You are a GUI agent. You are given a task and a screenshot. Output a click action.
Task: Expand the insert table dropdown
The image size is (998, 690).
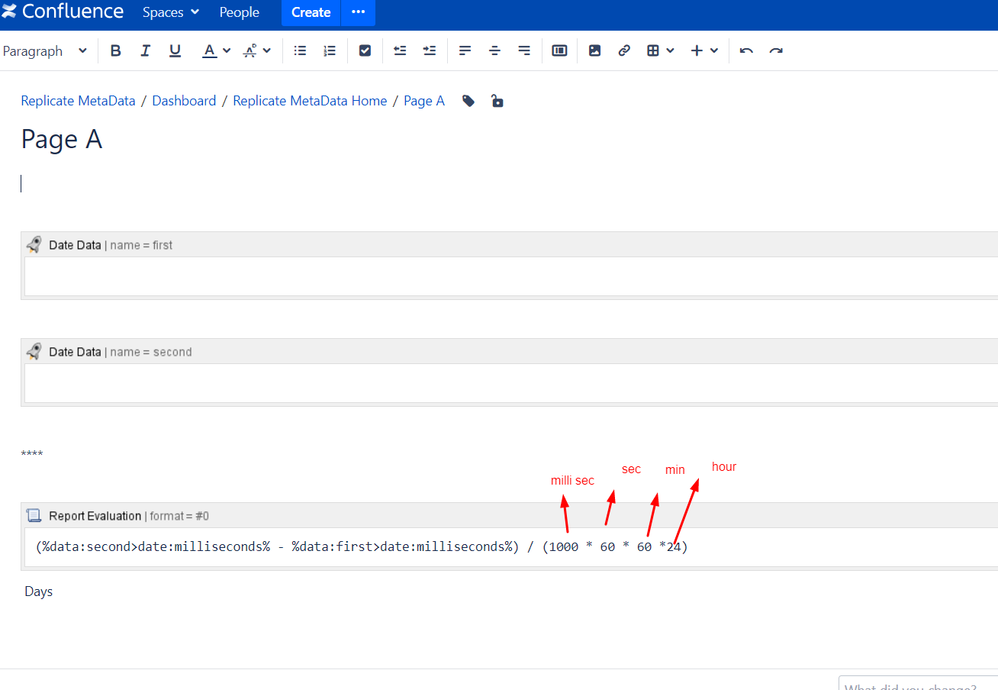pyautogui.click(x=670, y=51)
